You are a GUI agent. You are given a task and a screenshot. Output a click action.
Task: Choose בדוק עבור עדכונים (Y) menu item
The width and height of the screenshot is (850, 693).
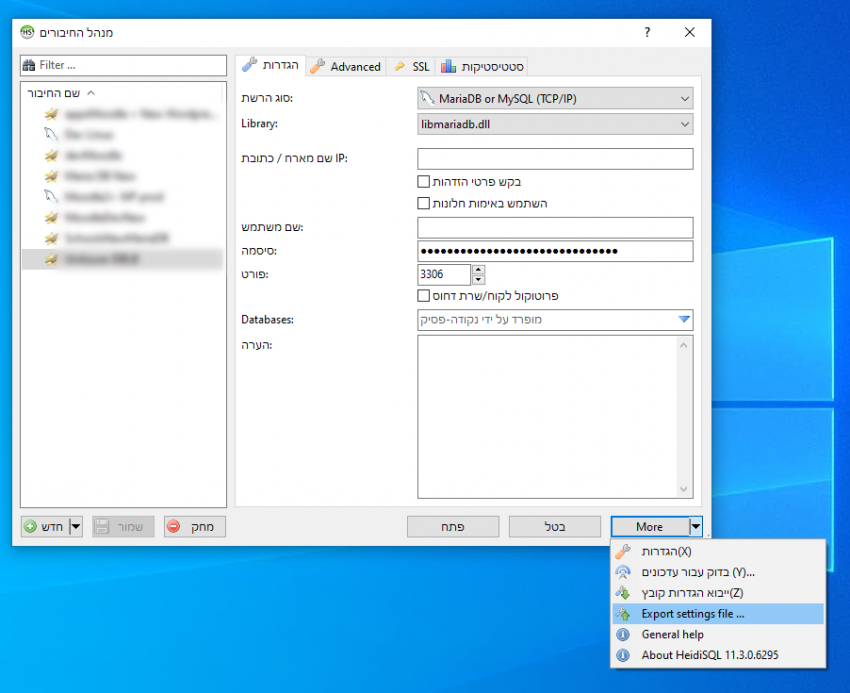[x=718, y=572]
